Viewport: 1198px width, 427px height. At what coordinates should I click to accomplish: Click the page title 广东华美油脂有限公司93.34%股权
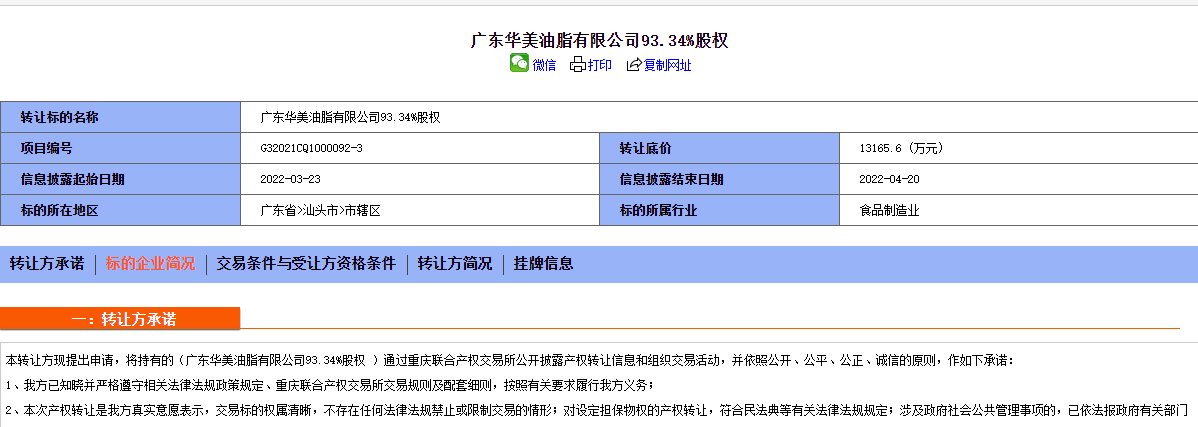coord(599,40)
